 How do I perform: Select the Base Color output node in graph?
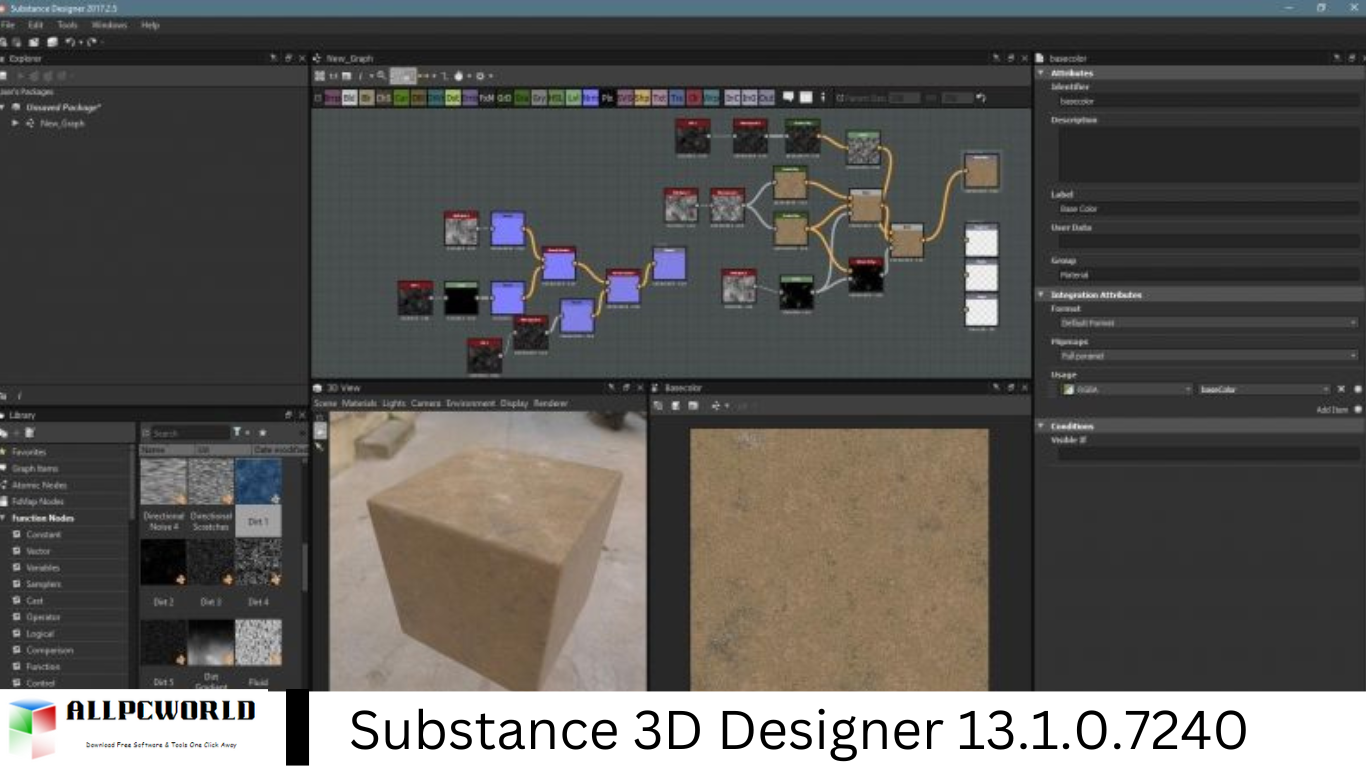pyautogui.click(x=981, y=171)
